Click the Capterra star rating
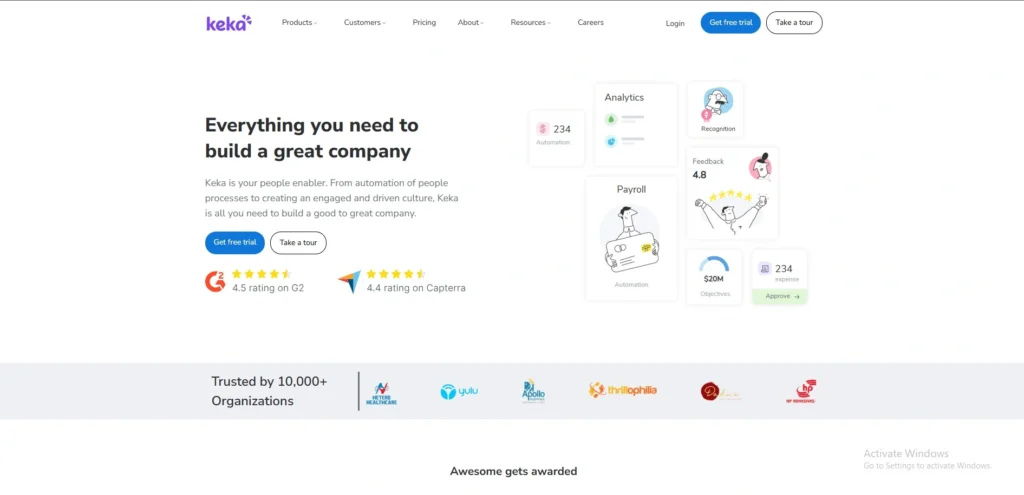This screenshot has width=1024, height=495. point(396,274)
